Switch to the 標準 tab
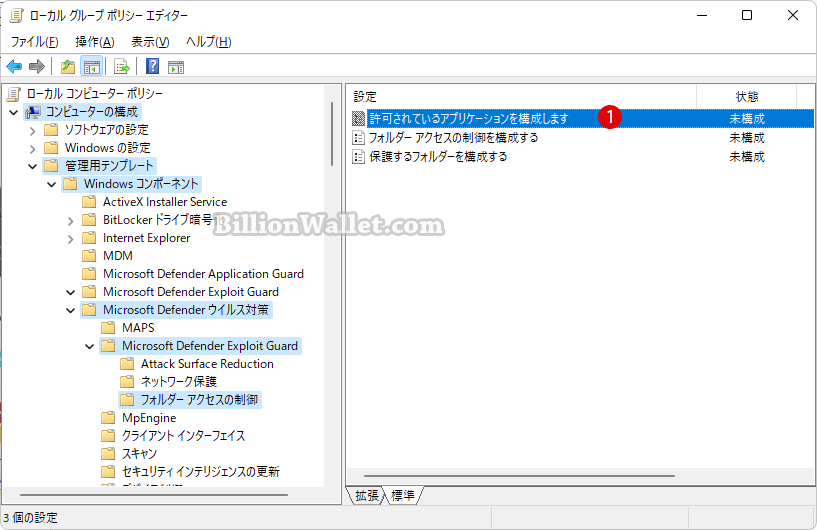This screenshot has height=530, width=817. point(403,495)
